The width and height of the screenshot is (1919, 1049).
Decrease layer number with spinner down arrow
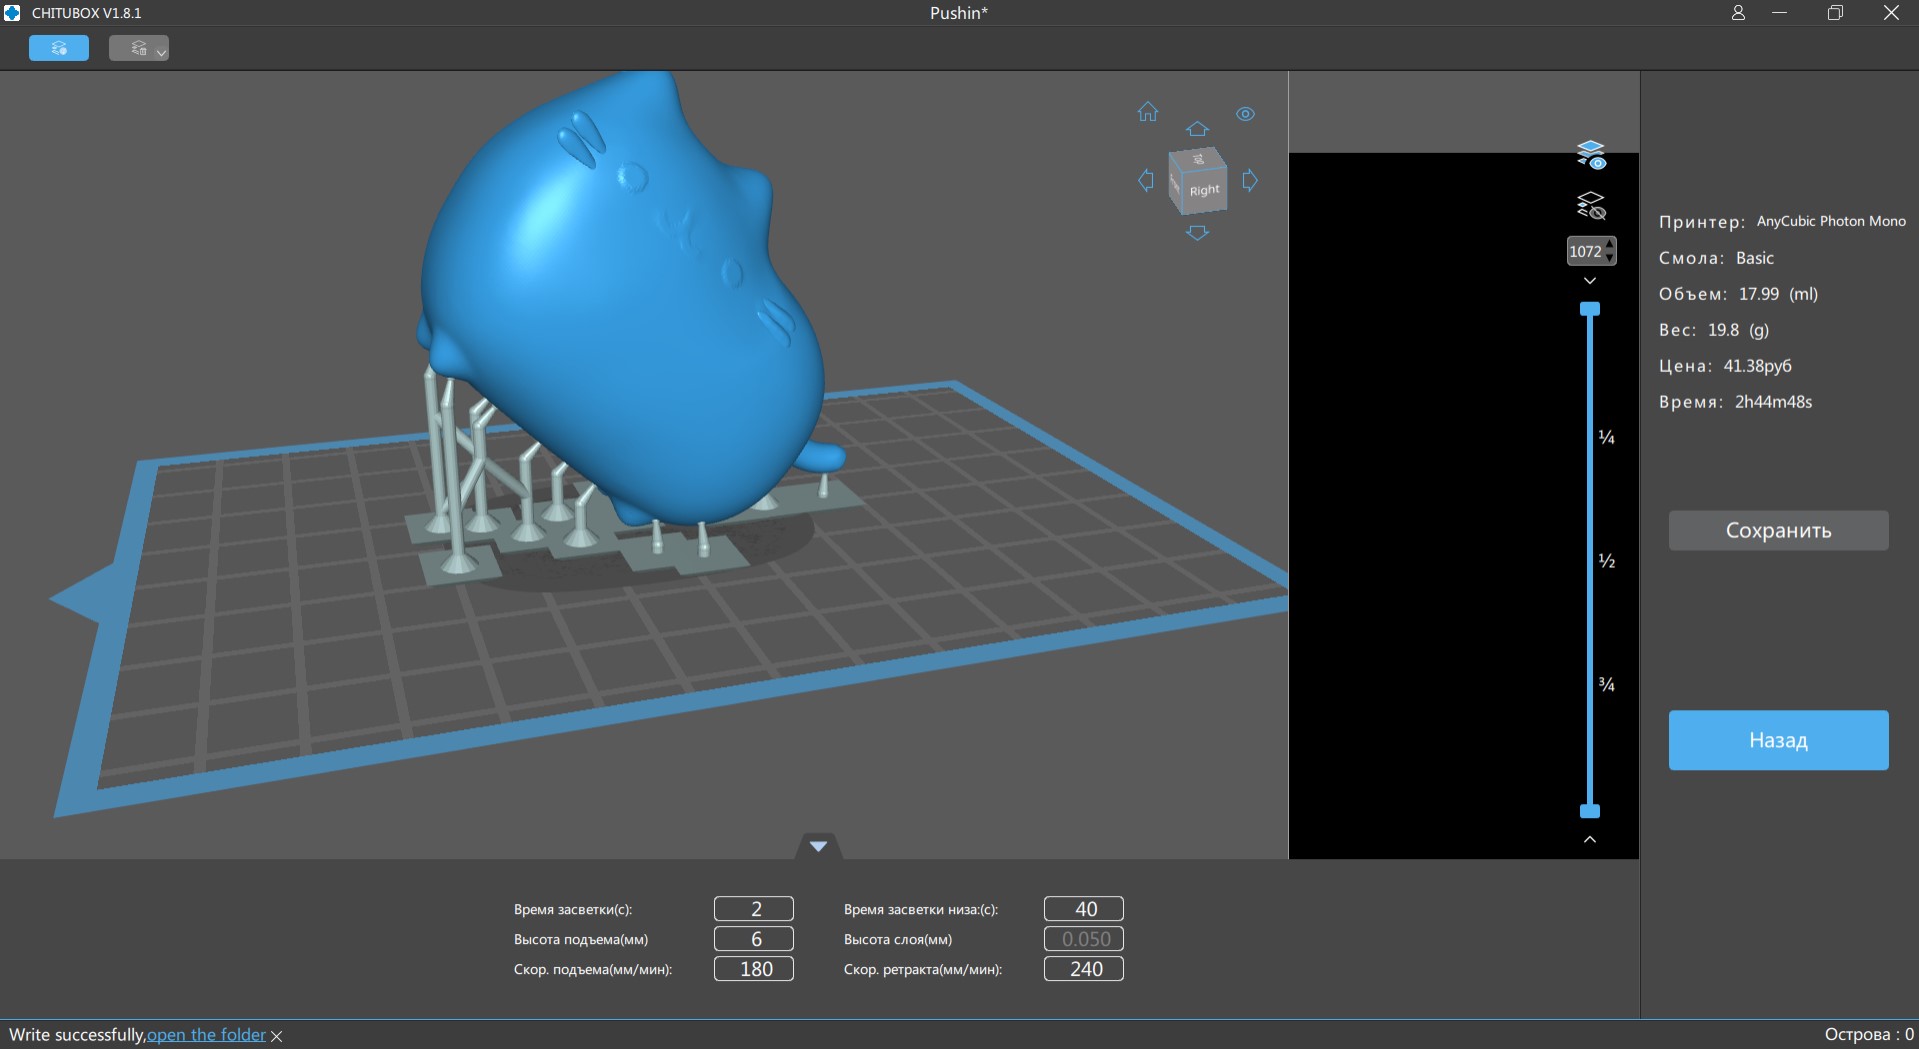click(1609, 258)
